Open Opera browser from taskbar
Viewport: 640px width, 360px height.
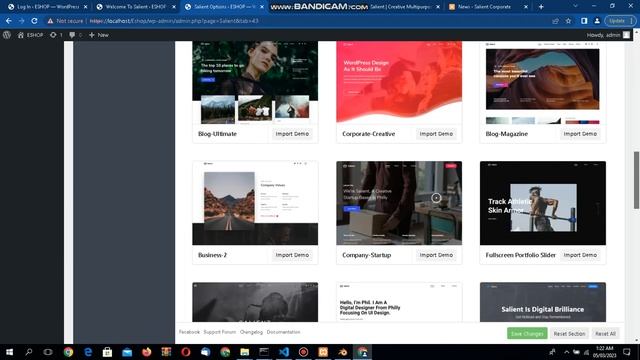coord(186,352)
